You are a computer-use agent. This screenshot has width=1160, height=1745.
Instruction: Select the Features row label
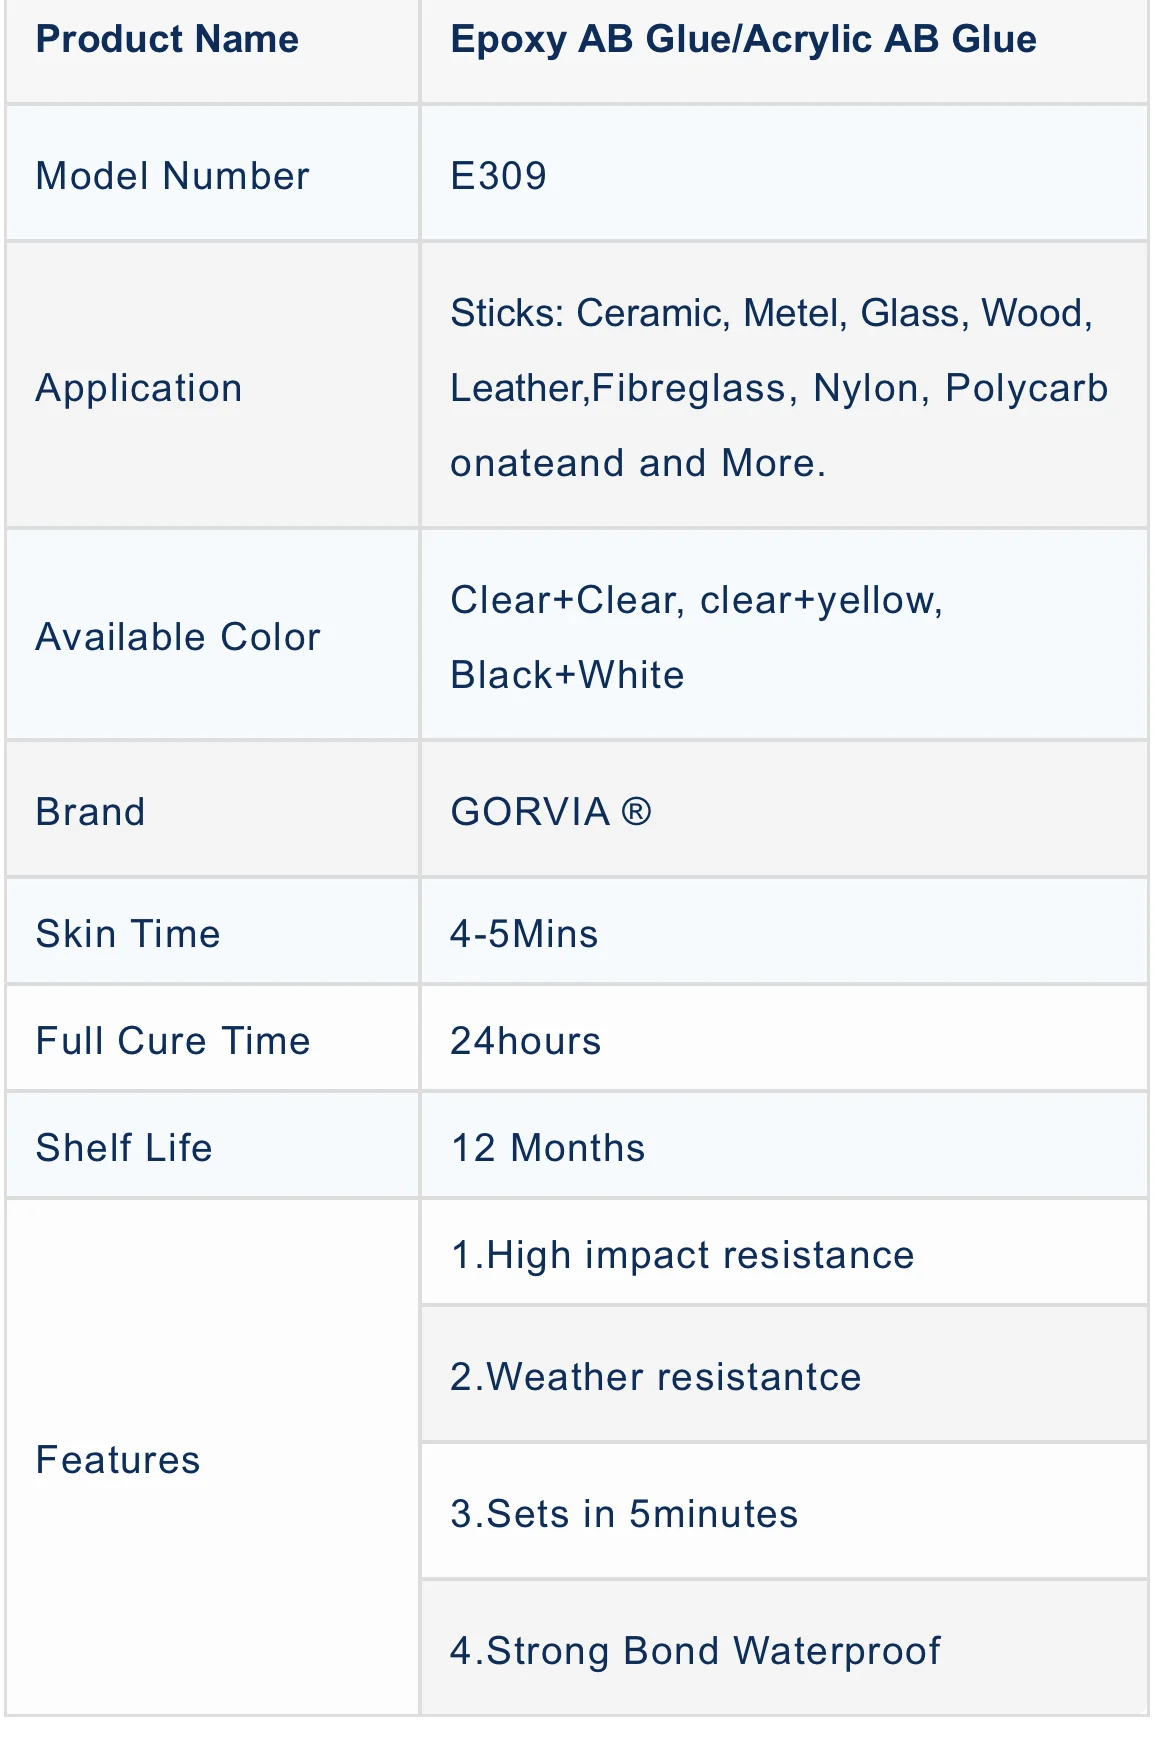pos(118,1460)
